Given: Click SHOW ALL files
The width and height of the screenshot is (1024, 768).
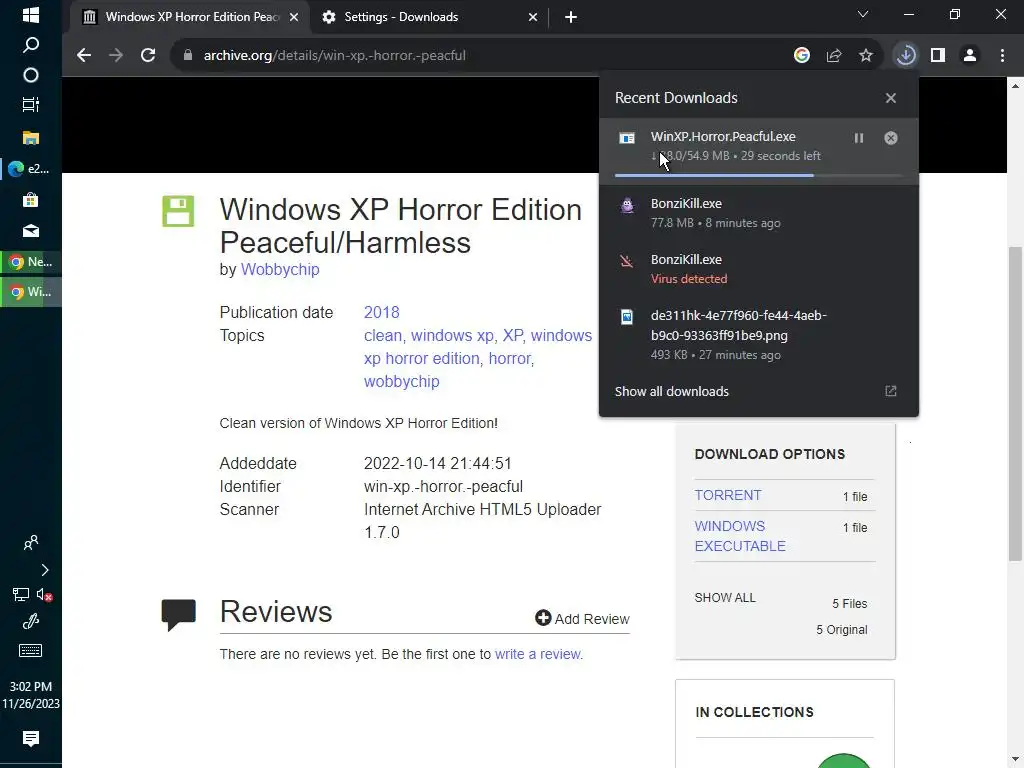Looking at the screenshot, I should tap(725, 598).
